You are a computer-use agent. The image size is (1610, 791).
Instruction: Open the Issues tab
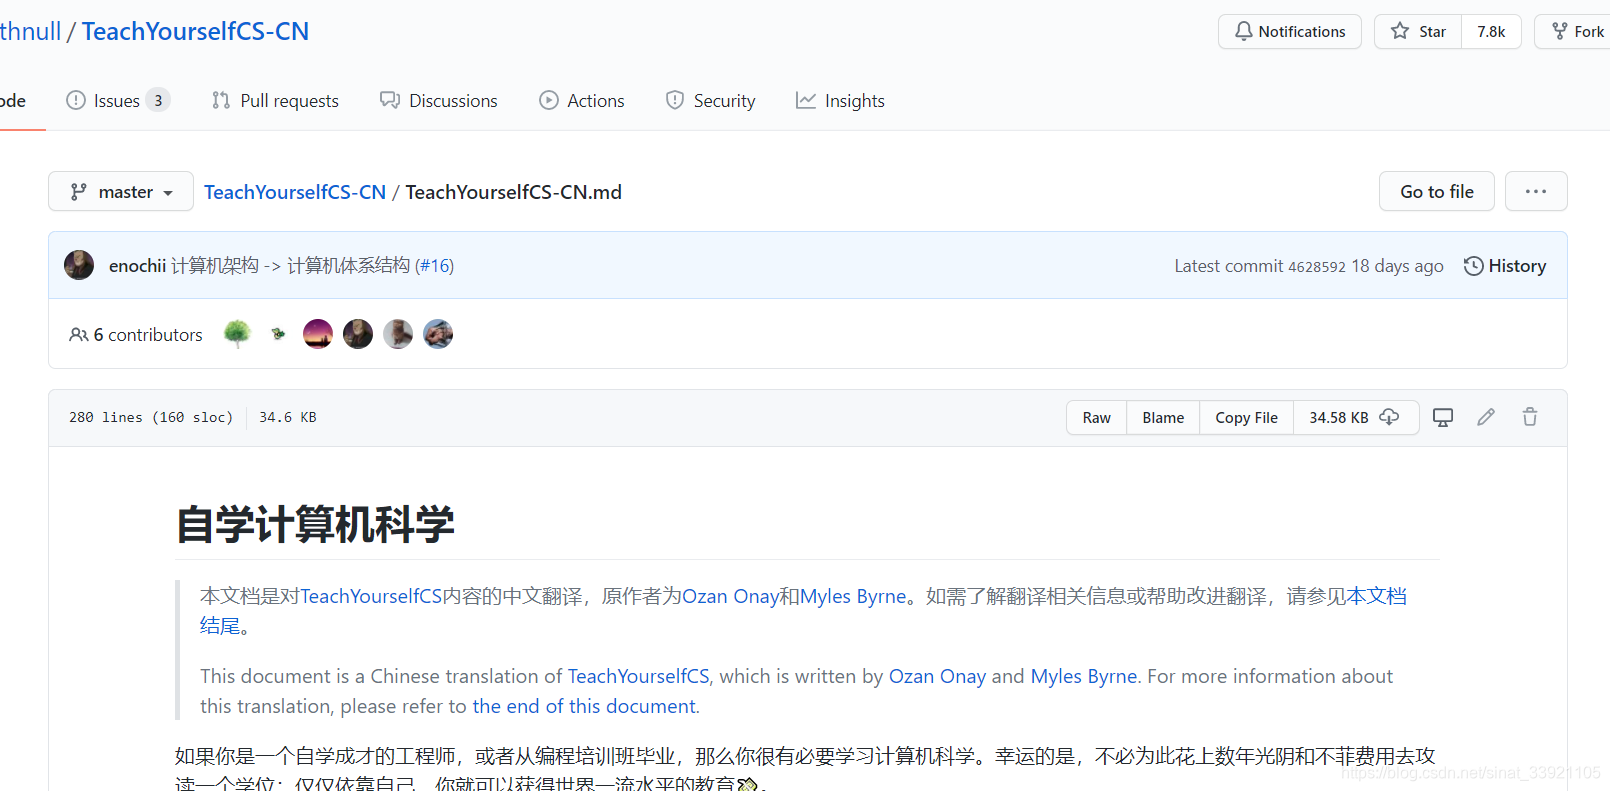(x=118, y=100)
